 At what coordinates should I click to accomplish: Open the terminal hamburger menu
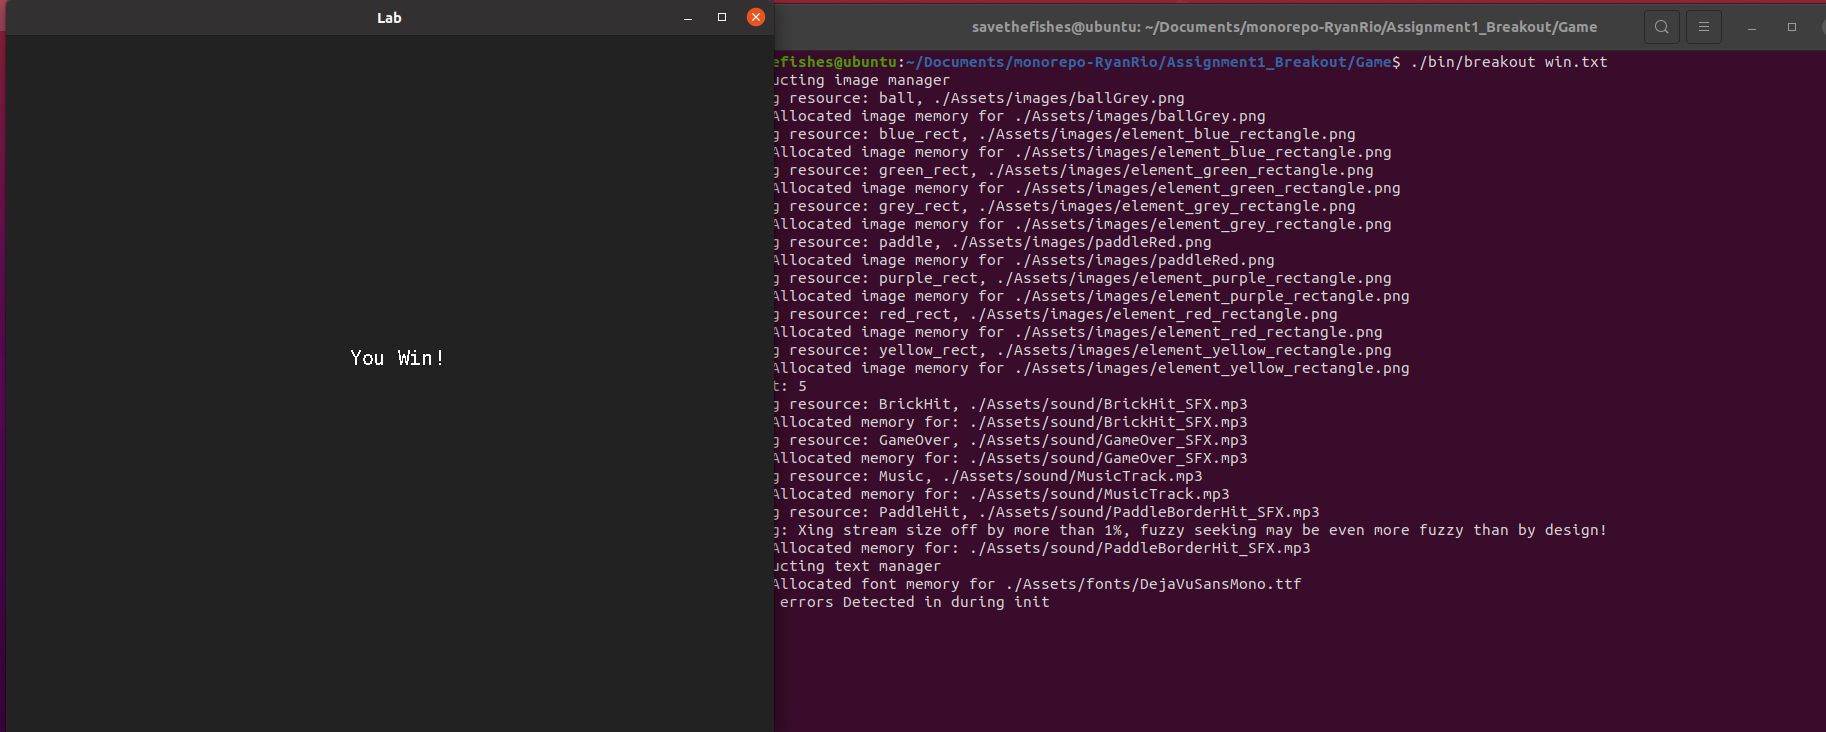(1703, 27)
